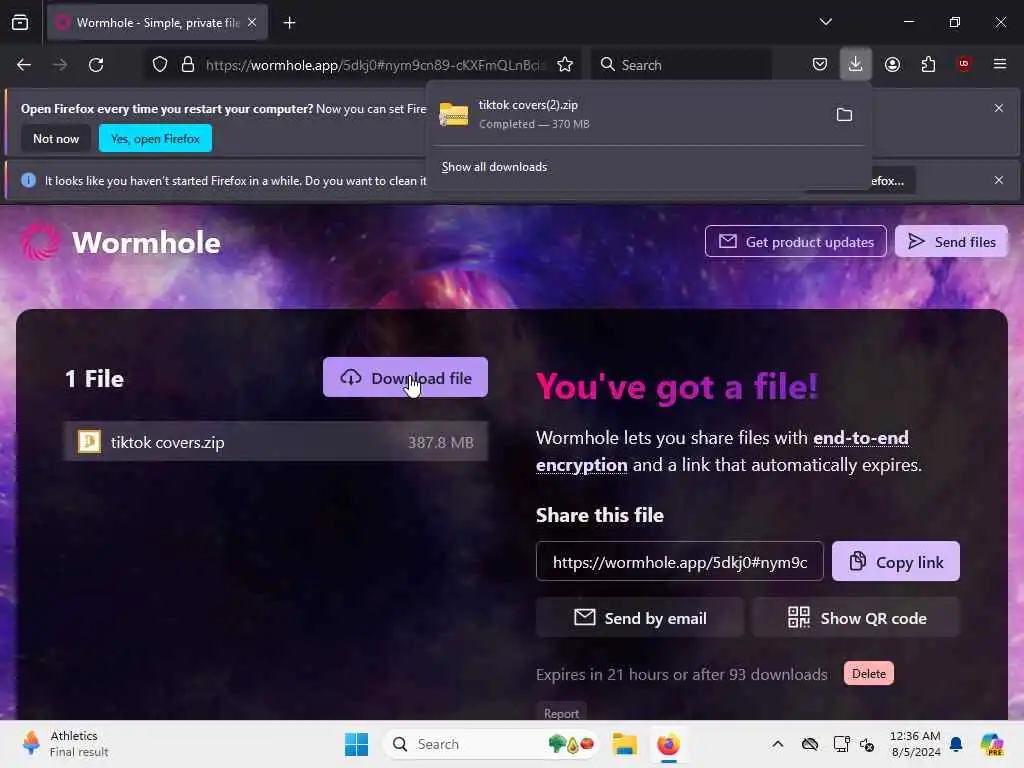Open File Explorer from taskbar
Viewport: 1024px width, 768px height.
point(624,744)
